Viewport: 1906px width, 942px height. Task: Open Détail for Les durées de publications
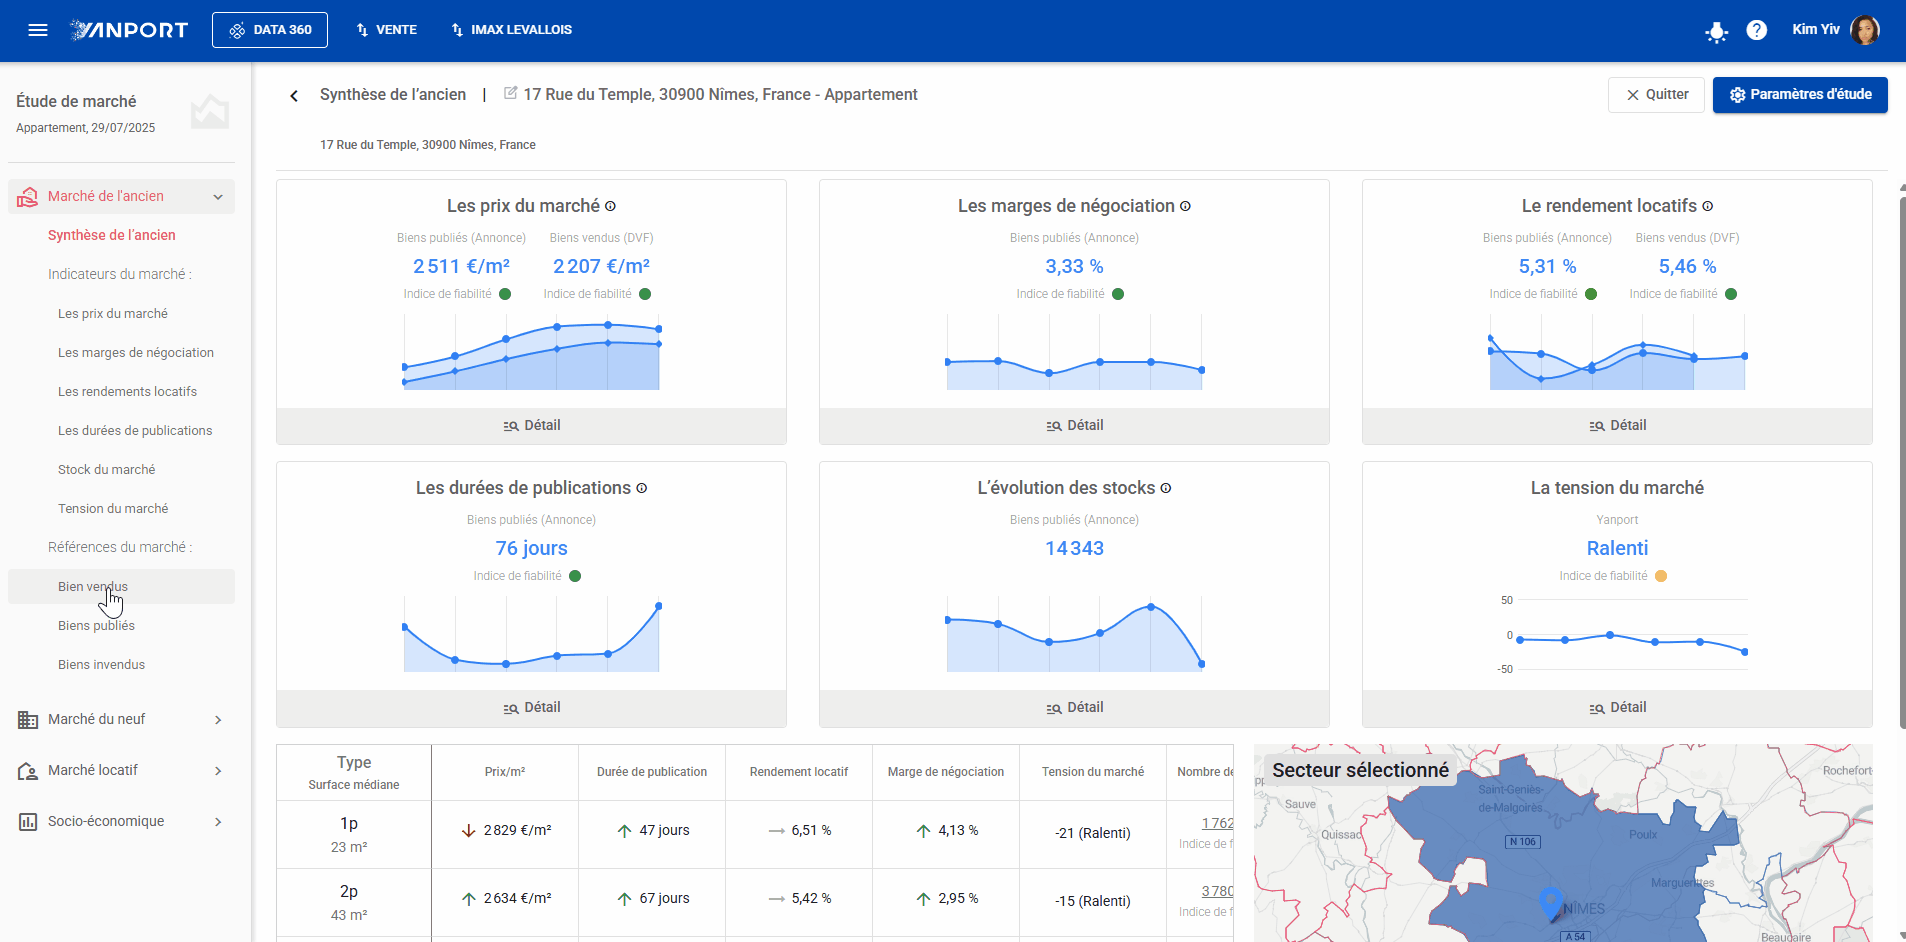[x=531, y=708]
